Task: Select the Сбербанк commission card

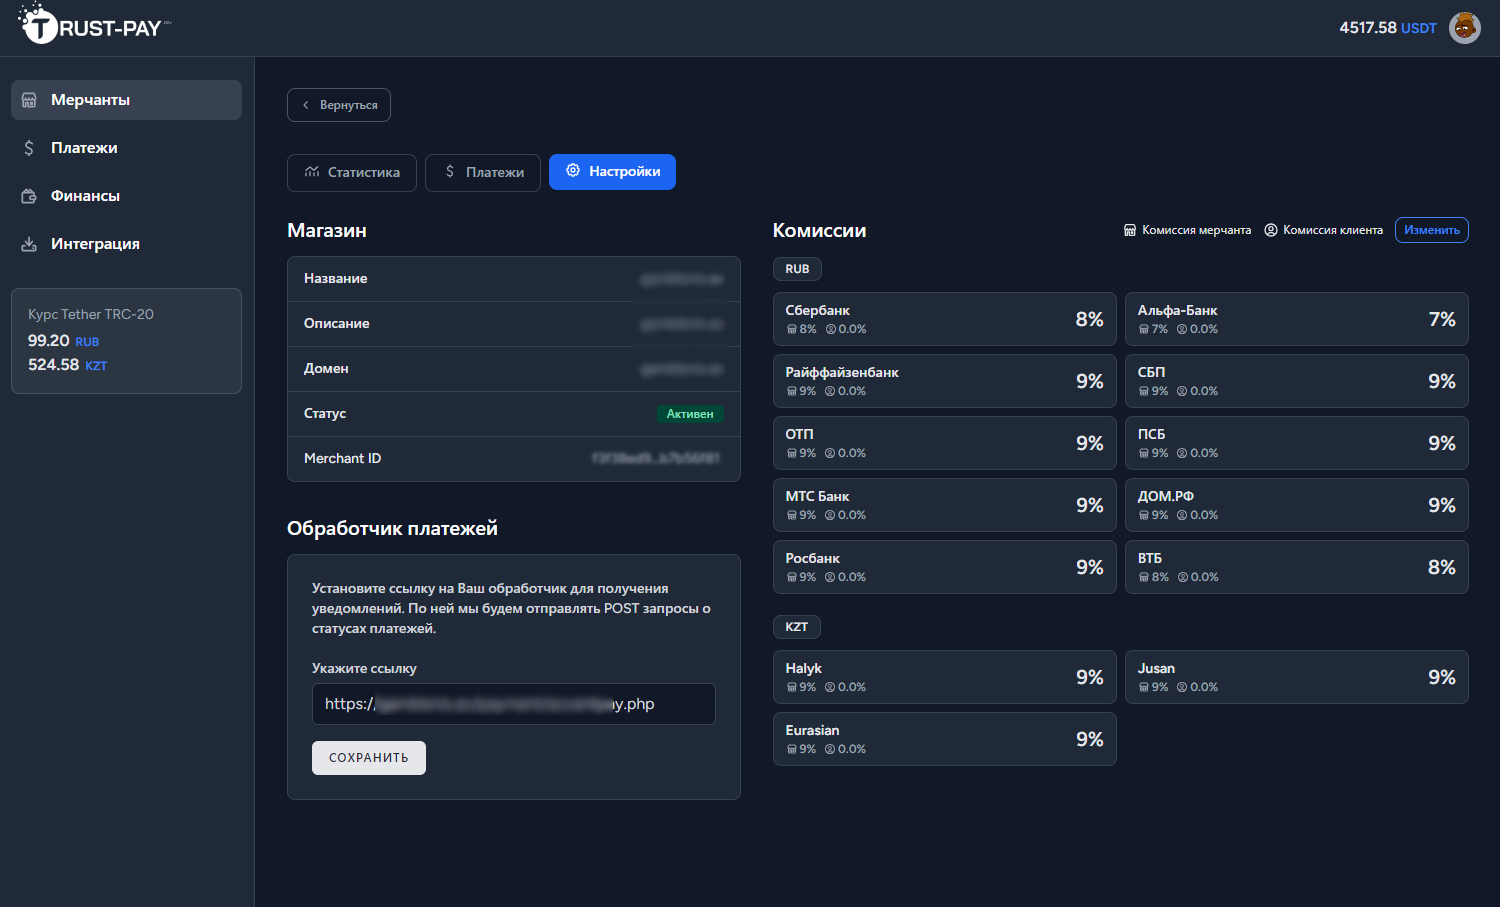Action: click(945, 319)
